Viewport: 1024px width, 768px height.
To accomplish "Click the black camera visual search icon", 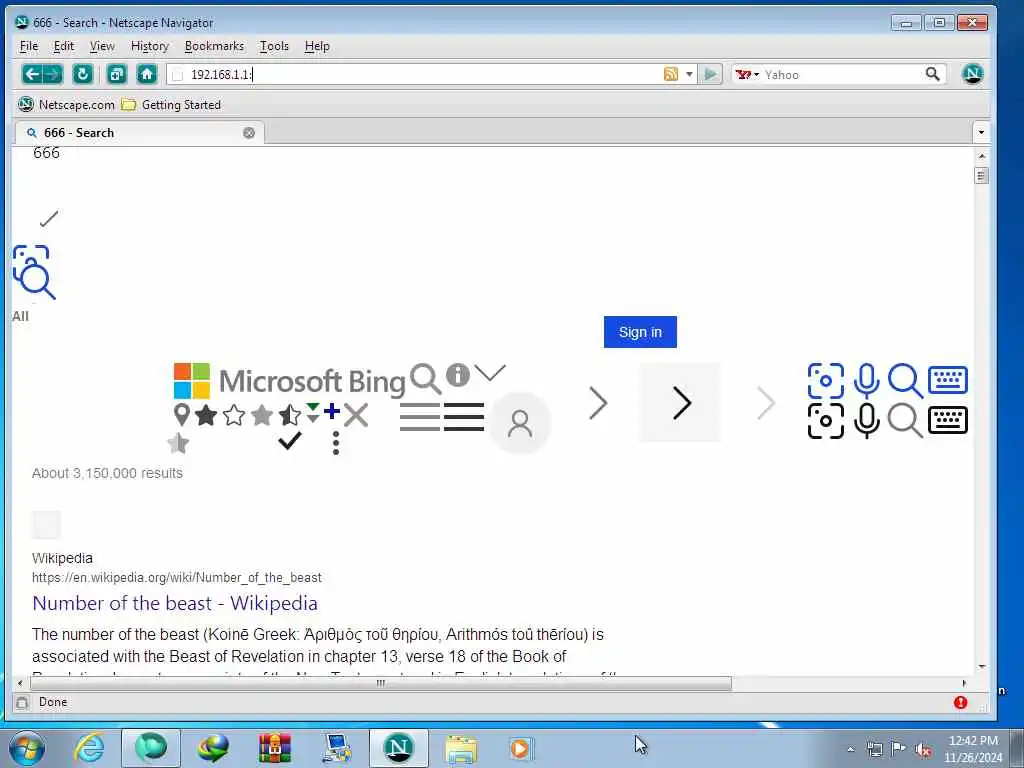I will tap(825, 421).
